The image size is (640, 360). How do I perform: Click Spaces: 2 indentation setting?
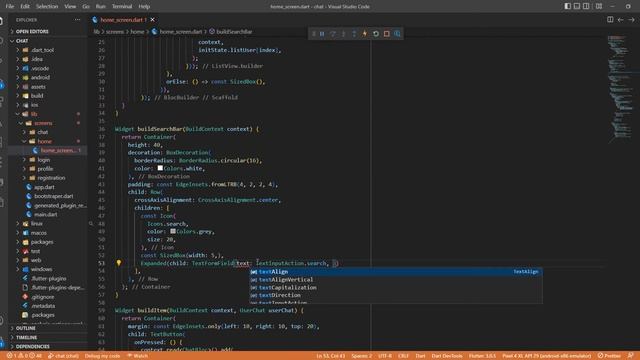(362, 356)
